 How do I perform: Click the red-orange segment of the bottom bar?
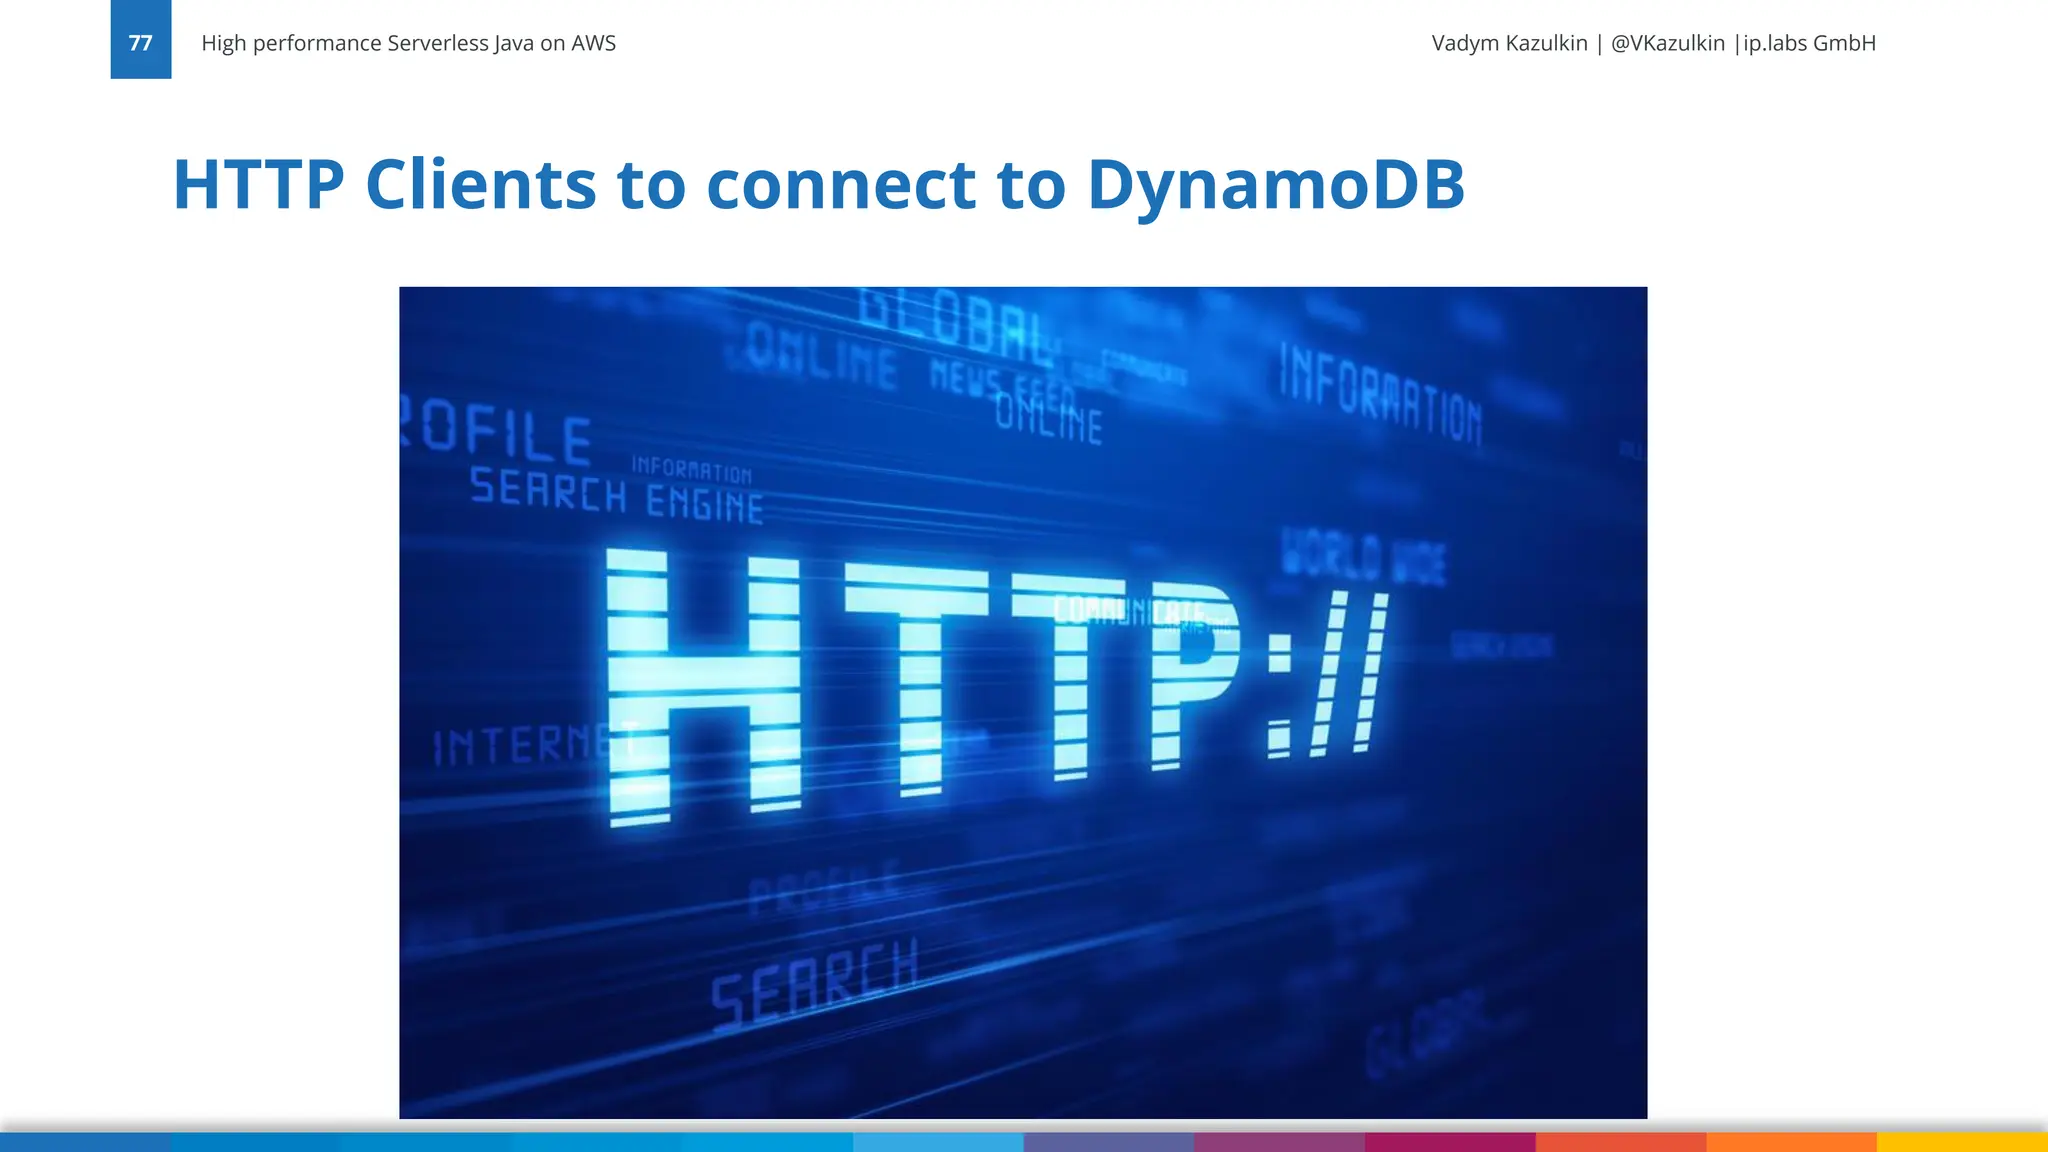[1620, 1142]
